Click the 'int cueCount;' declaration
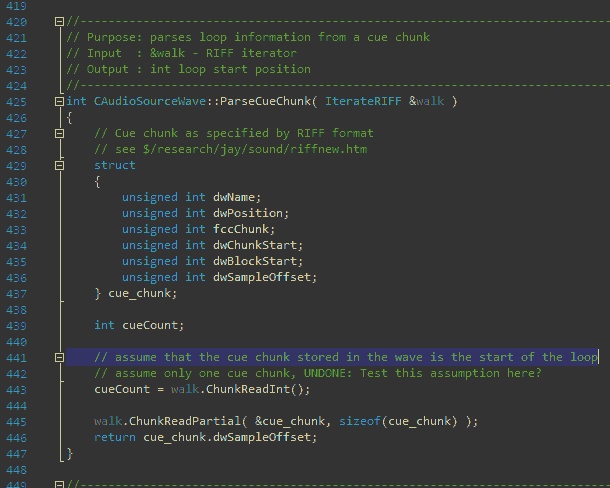610x488 pixels. coord(139,325)
